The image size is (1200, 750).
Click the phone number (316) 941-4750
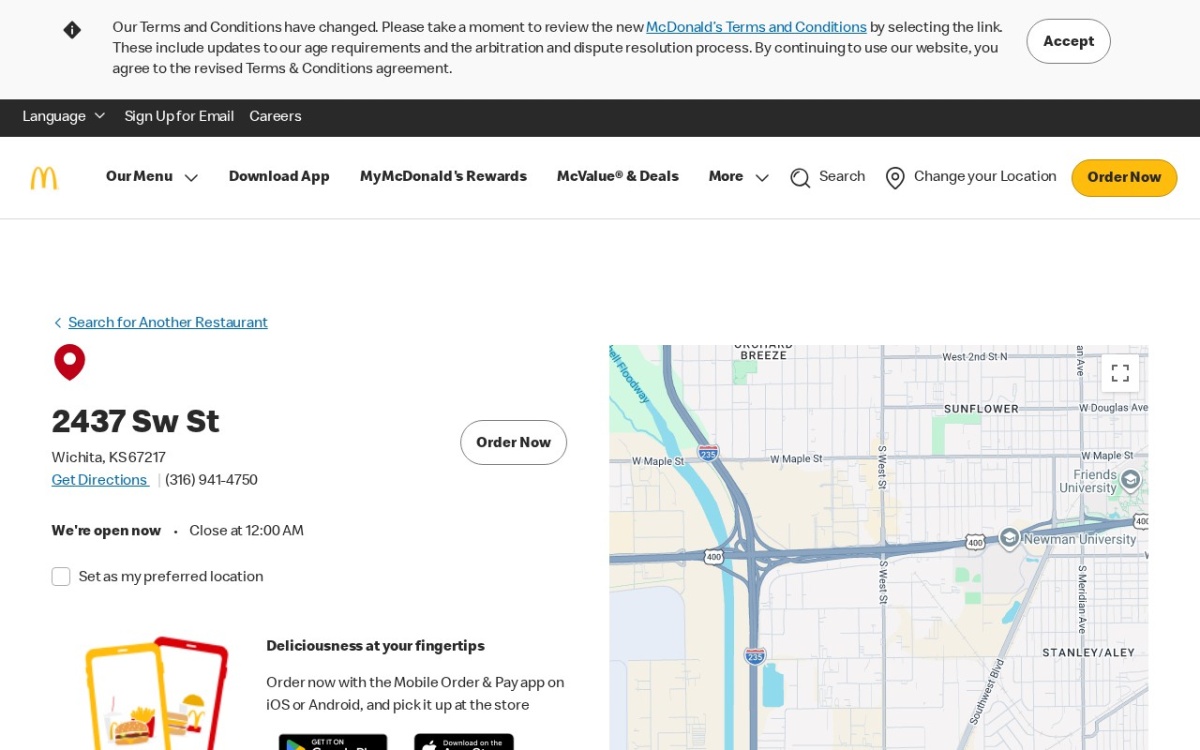coord(211,480)
